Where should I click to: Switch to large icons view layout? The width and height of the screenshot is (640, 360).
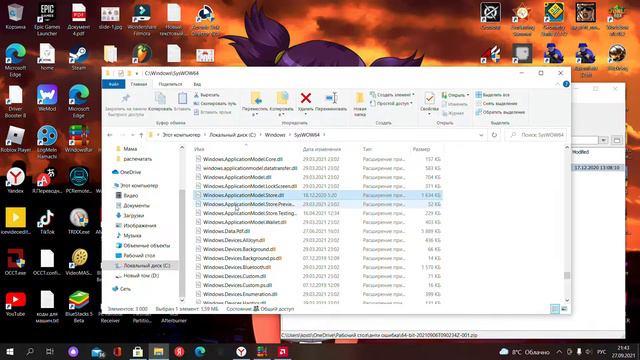click(x=564, y=309)
